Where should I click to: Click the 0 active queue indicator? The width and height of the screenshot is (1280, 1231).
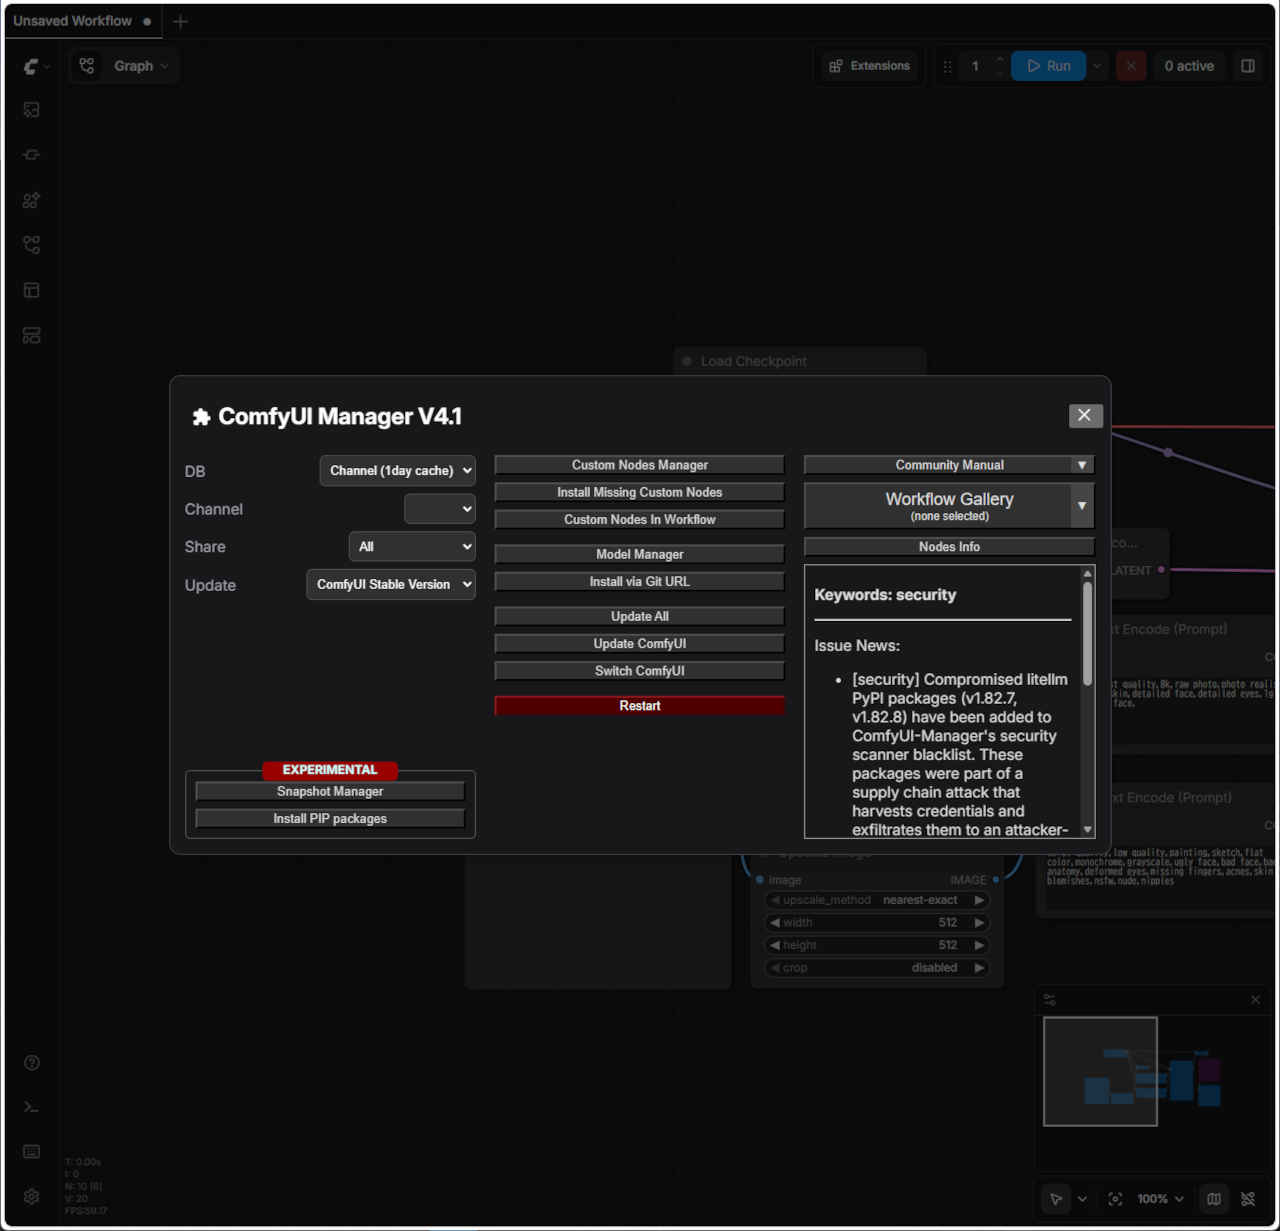pyautogui.click(x=1189, y=66)
